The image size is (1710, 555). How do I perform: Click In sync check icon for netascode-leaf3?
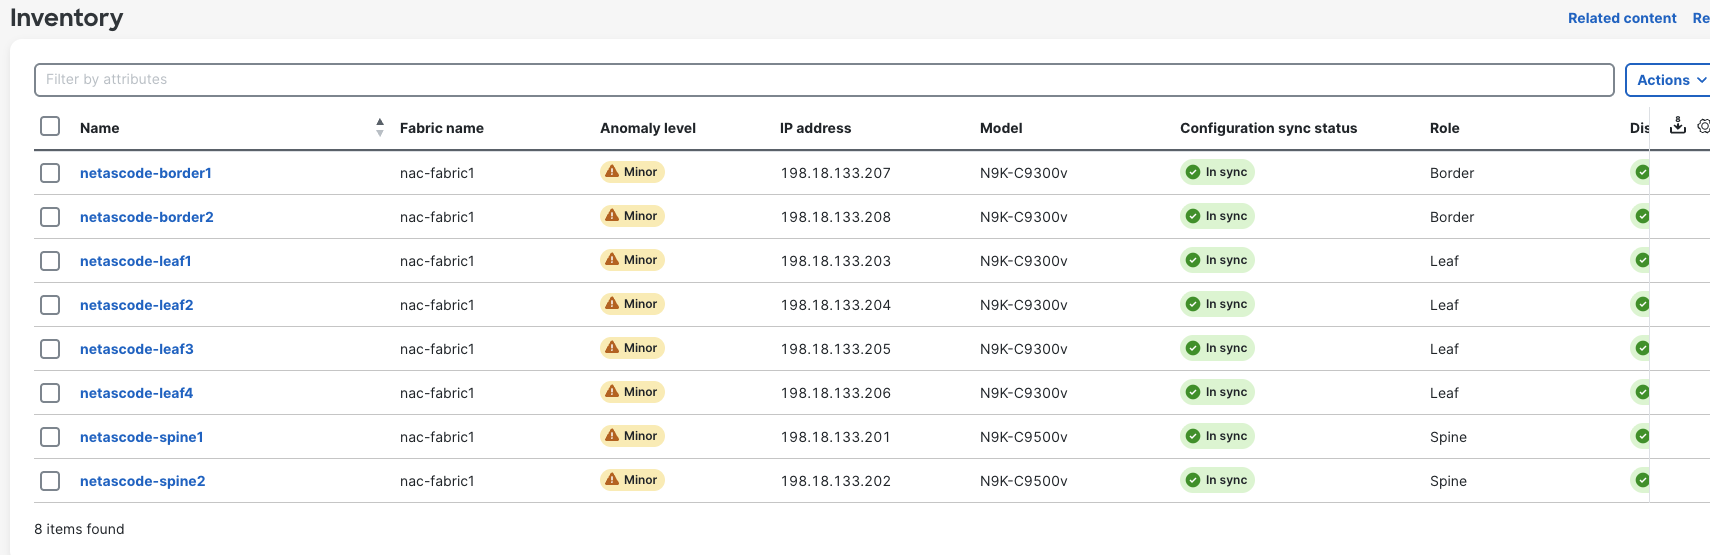pos(1193,348)
